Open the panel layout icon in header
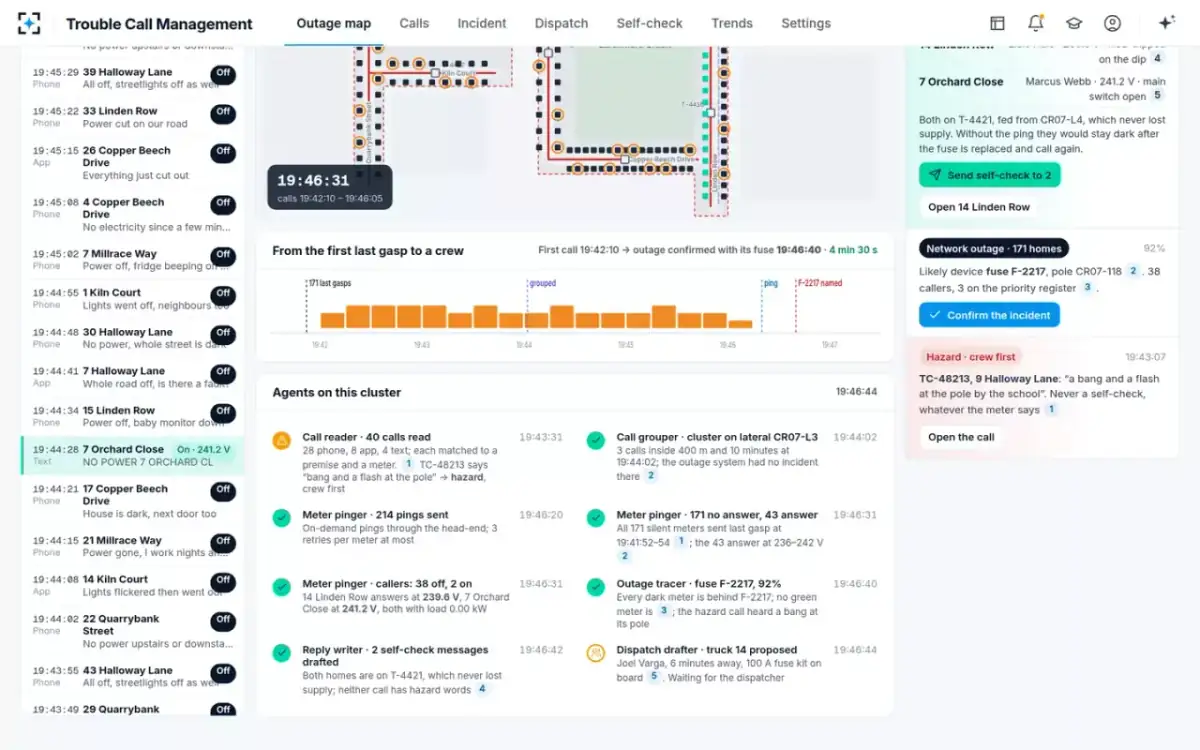This screenshot has width=1200, height=750. [997, 23]
